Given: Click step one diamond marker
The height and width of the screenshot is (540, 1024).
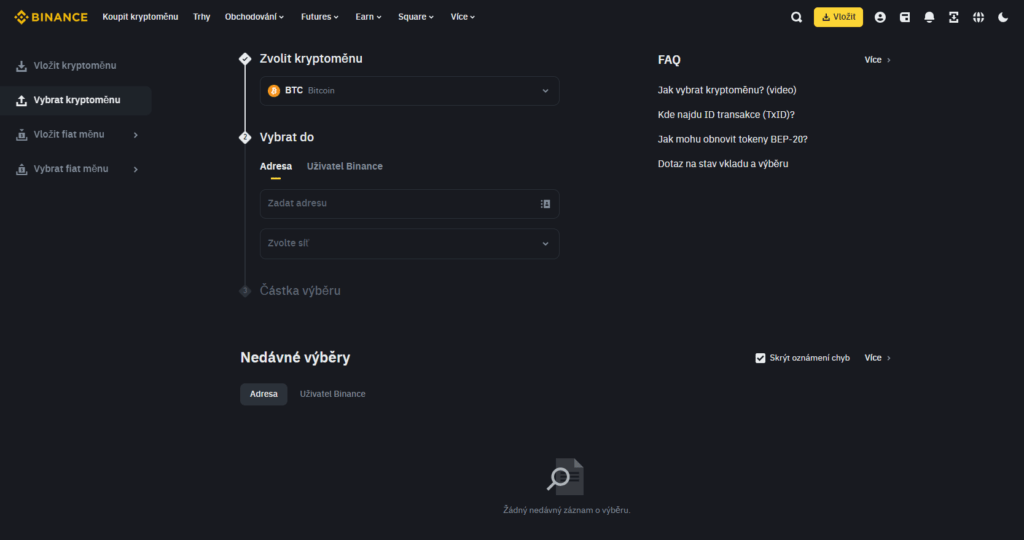Looking at the screenshot, I should tap(245, 59).
